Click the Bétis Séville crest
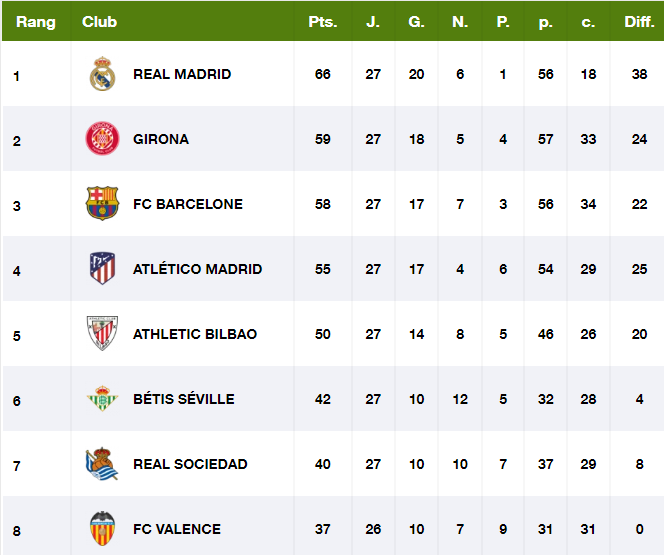The image size is (664, 555). pyautogui.click(x=102, y=398)
